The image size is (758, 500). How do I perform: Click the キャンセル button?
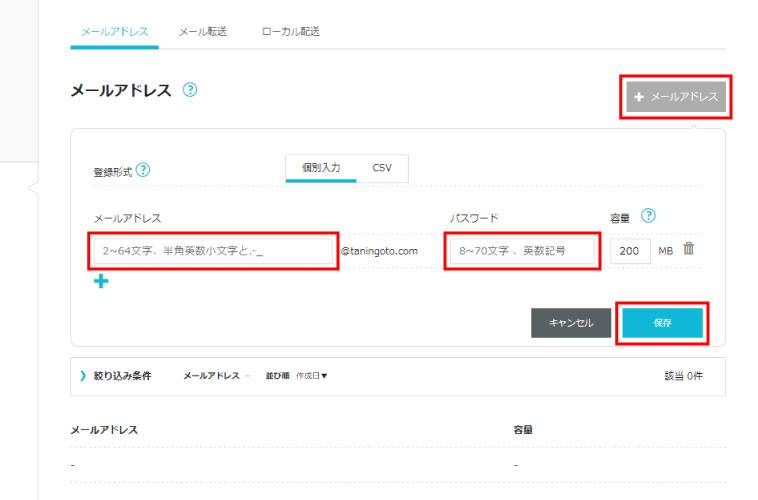571,323
